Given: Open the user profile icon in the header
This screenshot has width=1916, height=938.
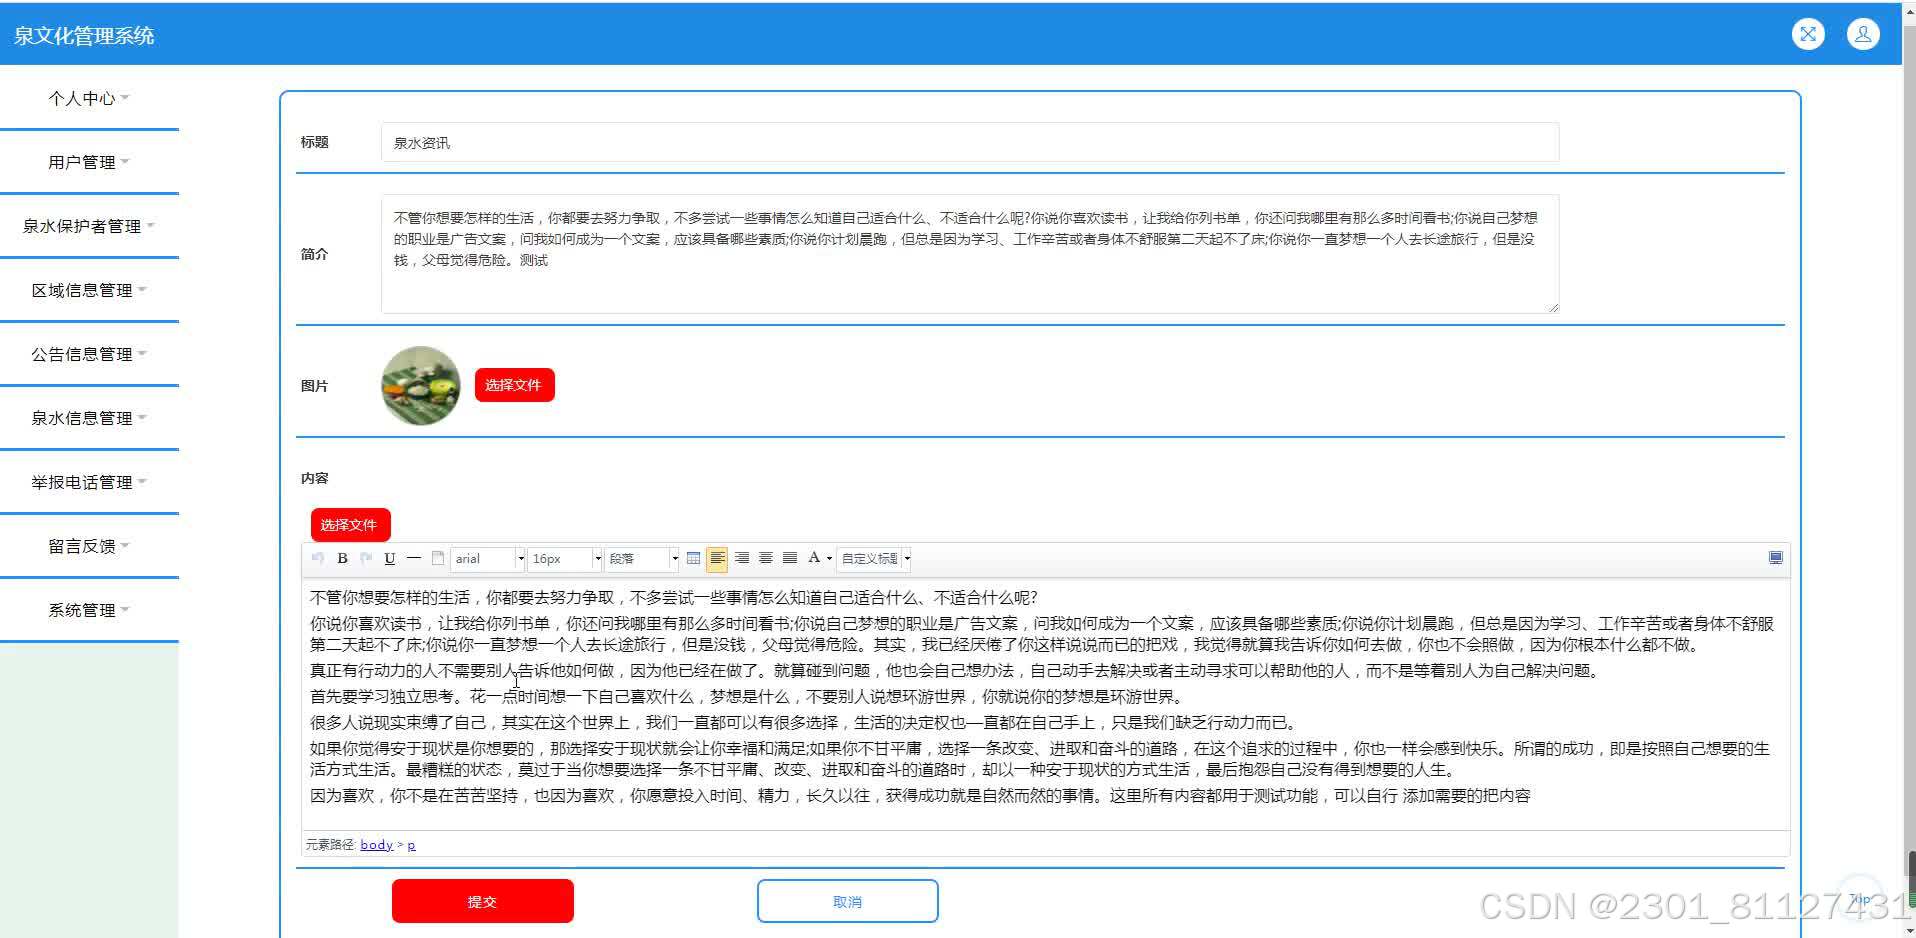Looking at the screenshot, I should point(1863,34).
